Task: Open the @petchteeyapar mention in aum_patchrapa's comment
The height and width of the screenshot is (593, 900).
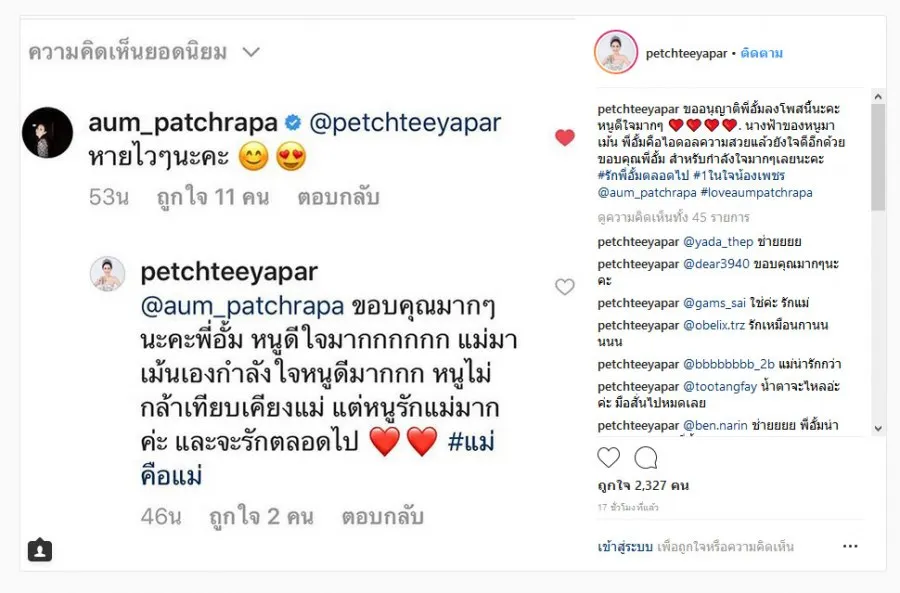Action: pyautogui.click(x=405, y=123)
